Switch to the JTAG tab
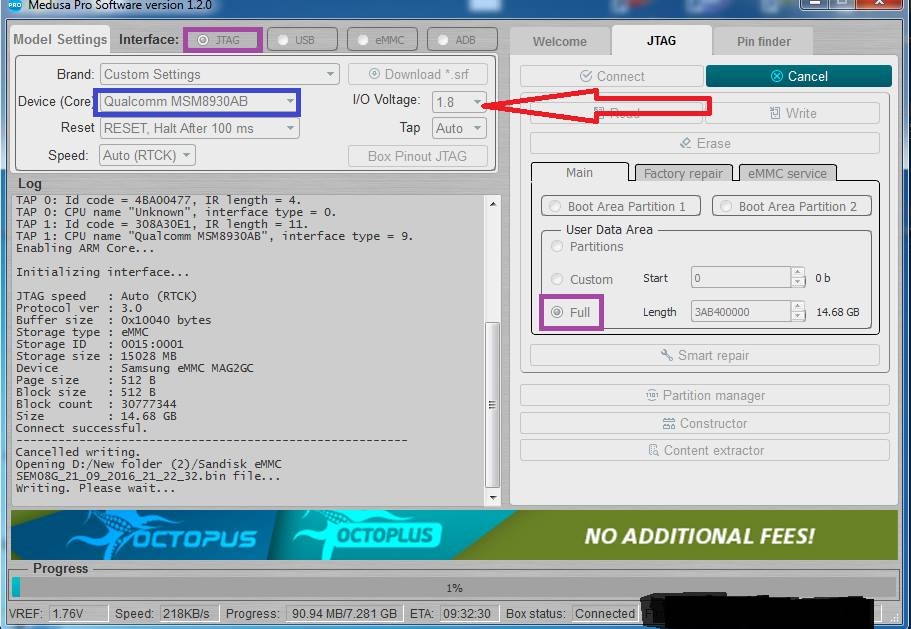Viewport: 911px width, 629px height. 661,40
